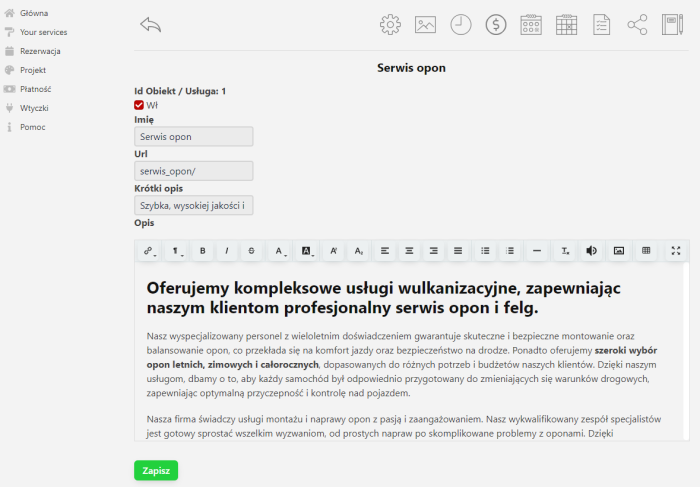Expand the link dropdown in editor
The height and width of the screenshot is (487, 700).
[x=149, y=251]
